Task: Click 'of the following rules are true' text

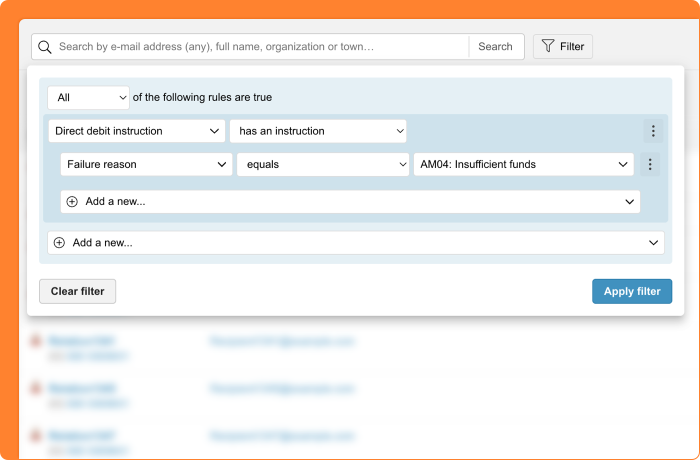Action: coord(202,97)
